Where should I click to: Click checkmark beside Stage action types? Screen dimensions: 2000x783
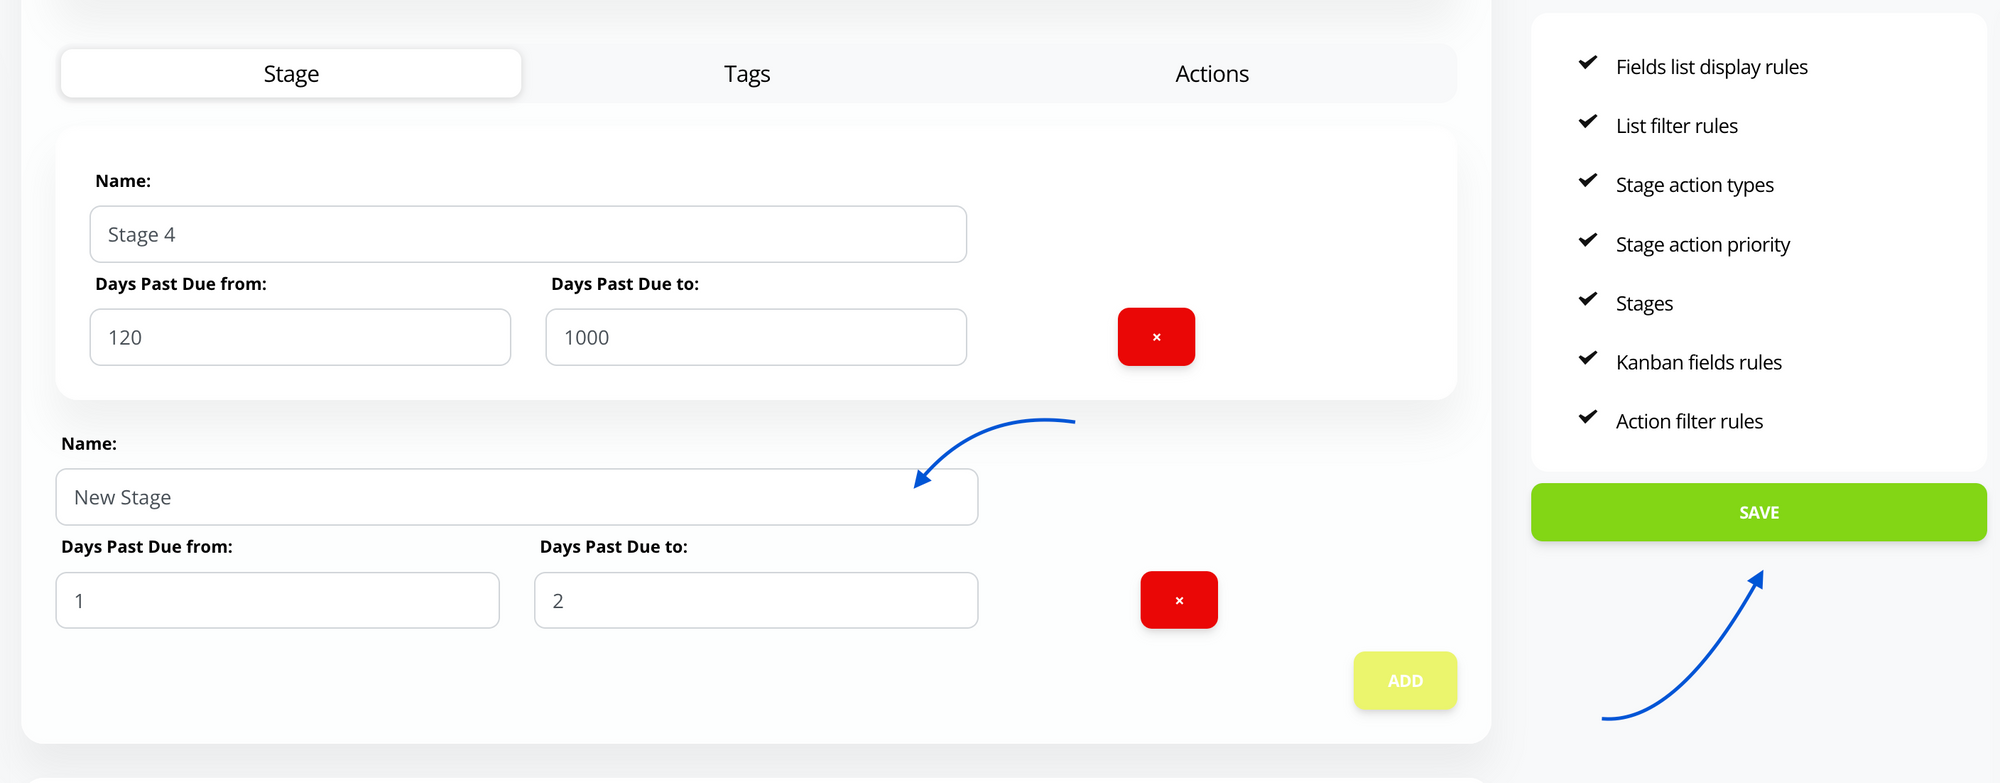(x=1588, y=181)
